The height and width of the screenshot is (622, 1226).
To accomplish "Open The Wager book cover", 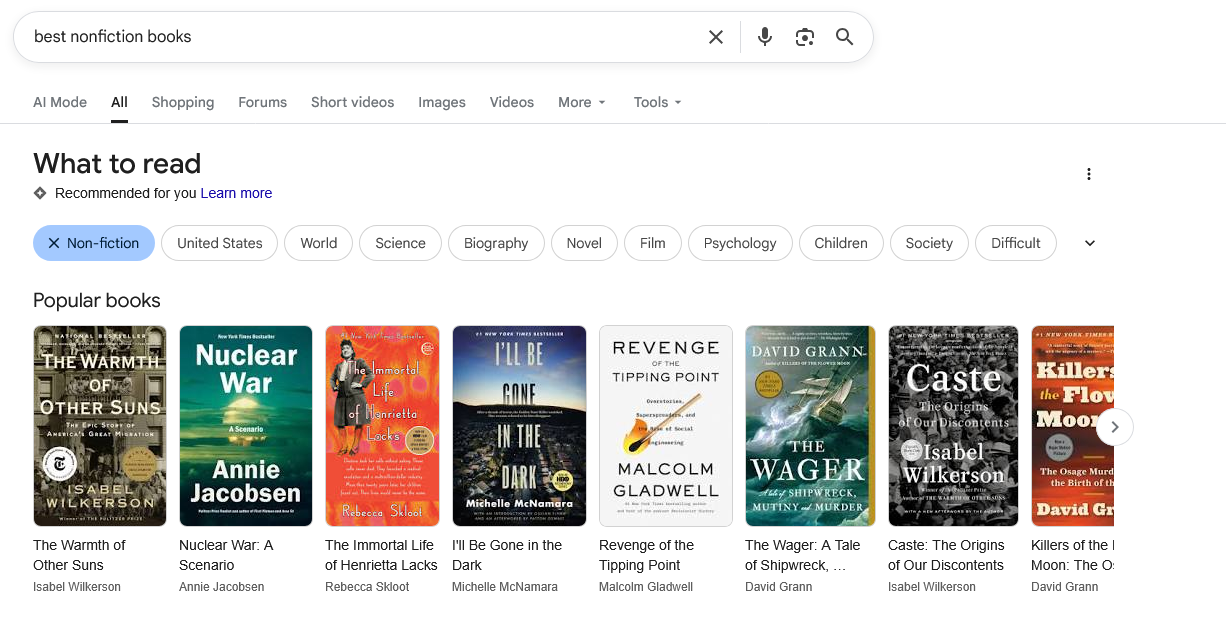I will point(810,426).
